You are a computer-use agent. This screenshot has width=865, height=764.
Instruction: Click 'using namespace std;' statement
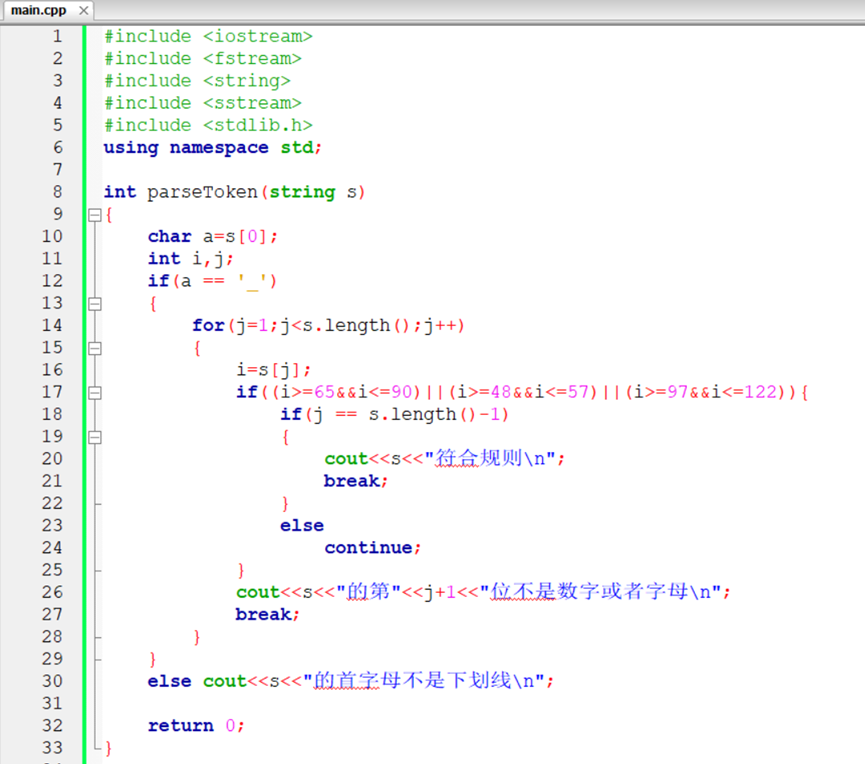coord(212,148)
